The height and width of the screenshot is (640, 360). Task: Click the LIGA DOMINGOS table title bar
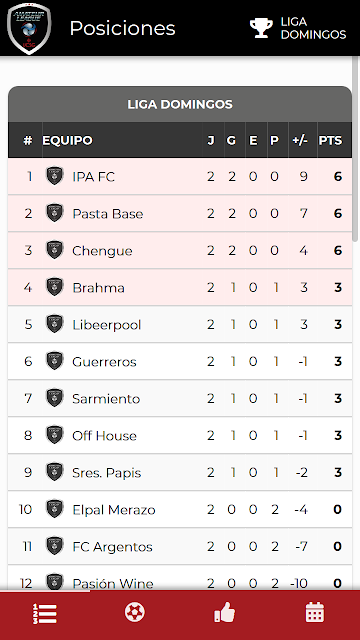[x=180, y=104]
